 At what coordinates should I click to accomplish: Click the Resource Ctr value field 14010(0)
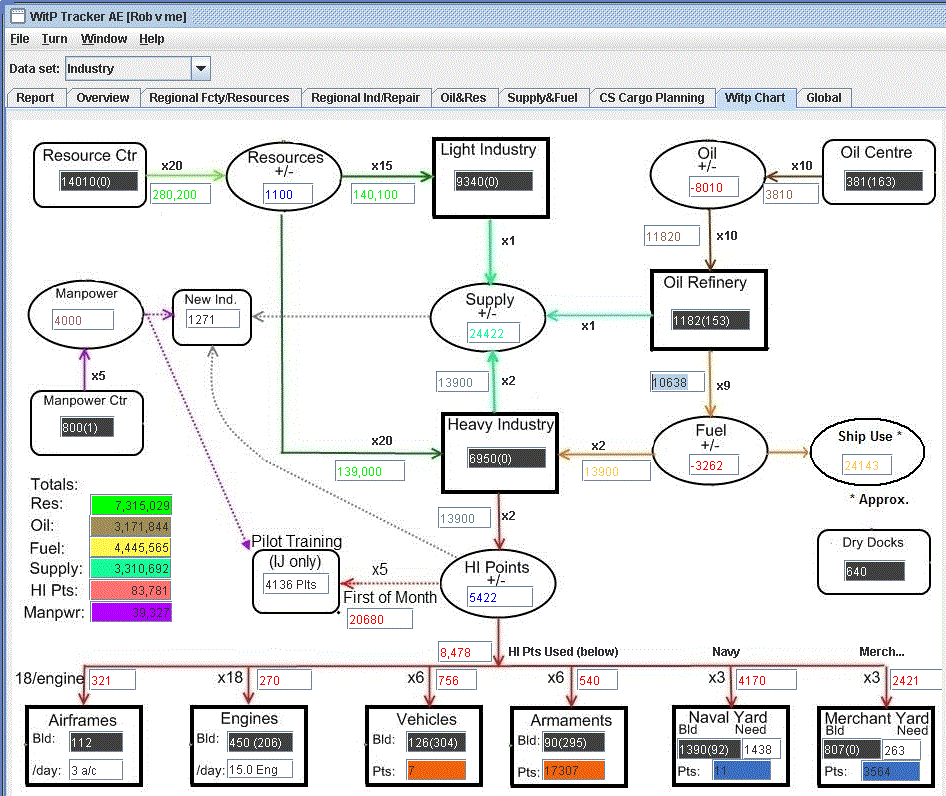click(98, 181)
